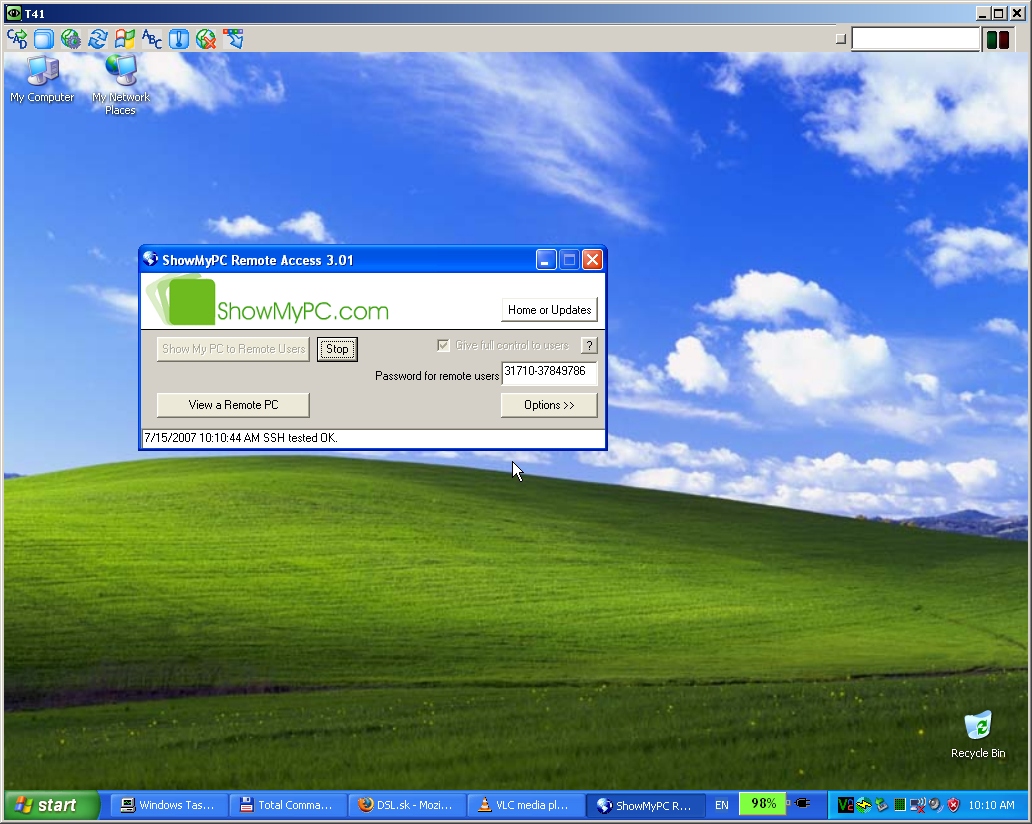Screen dimensions: 1032x824
Task: Stop sharing with the Stop button
Action: point(337,349)
